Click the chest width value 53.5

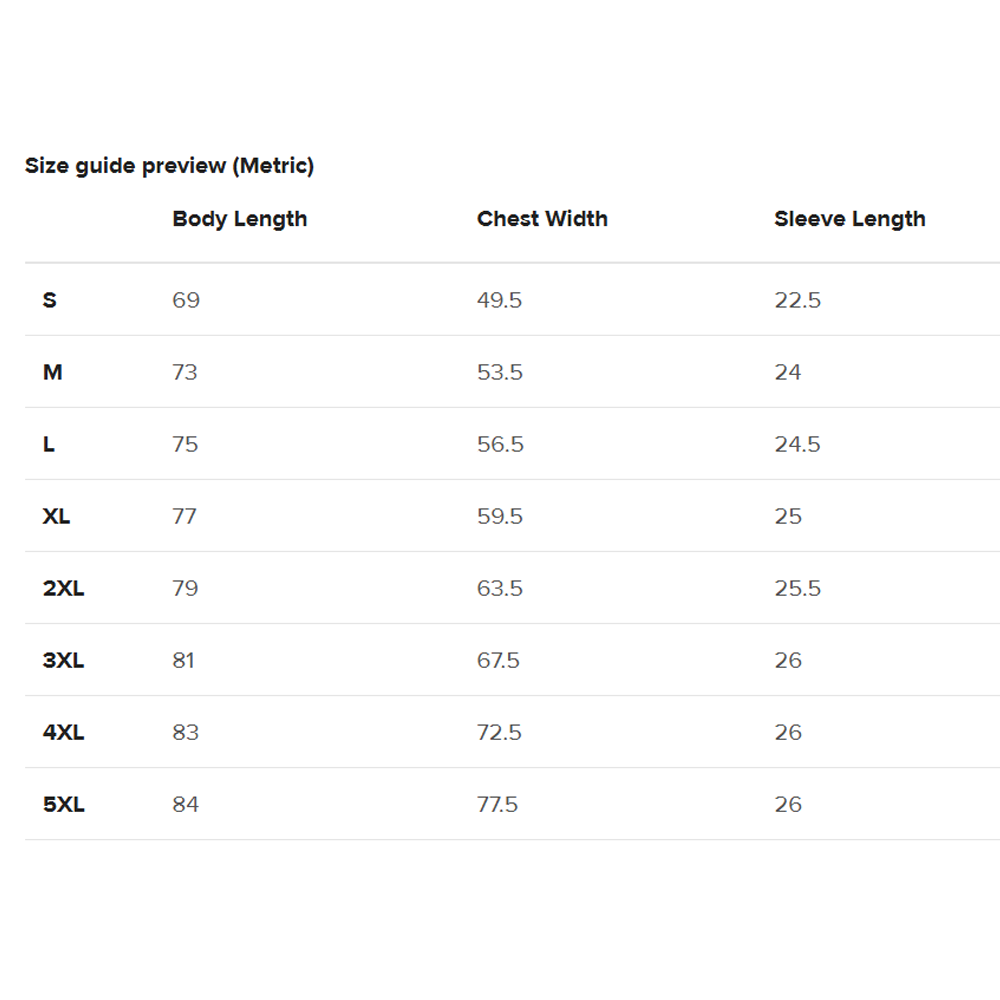500,372
